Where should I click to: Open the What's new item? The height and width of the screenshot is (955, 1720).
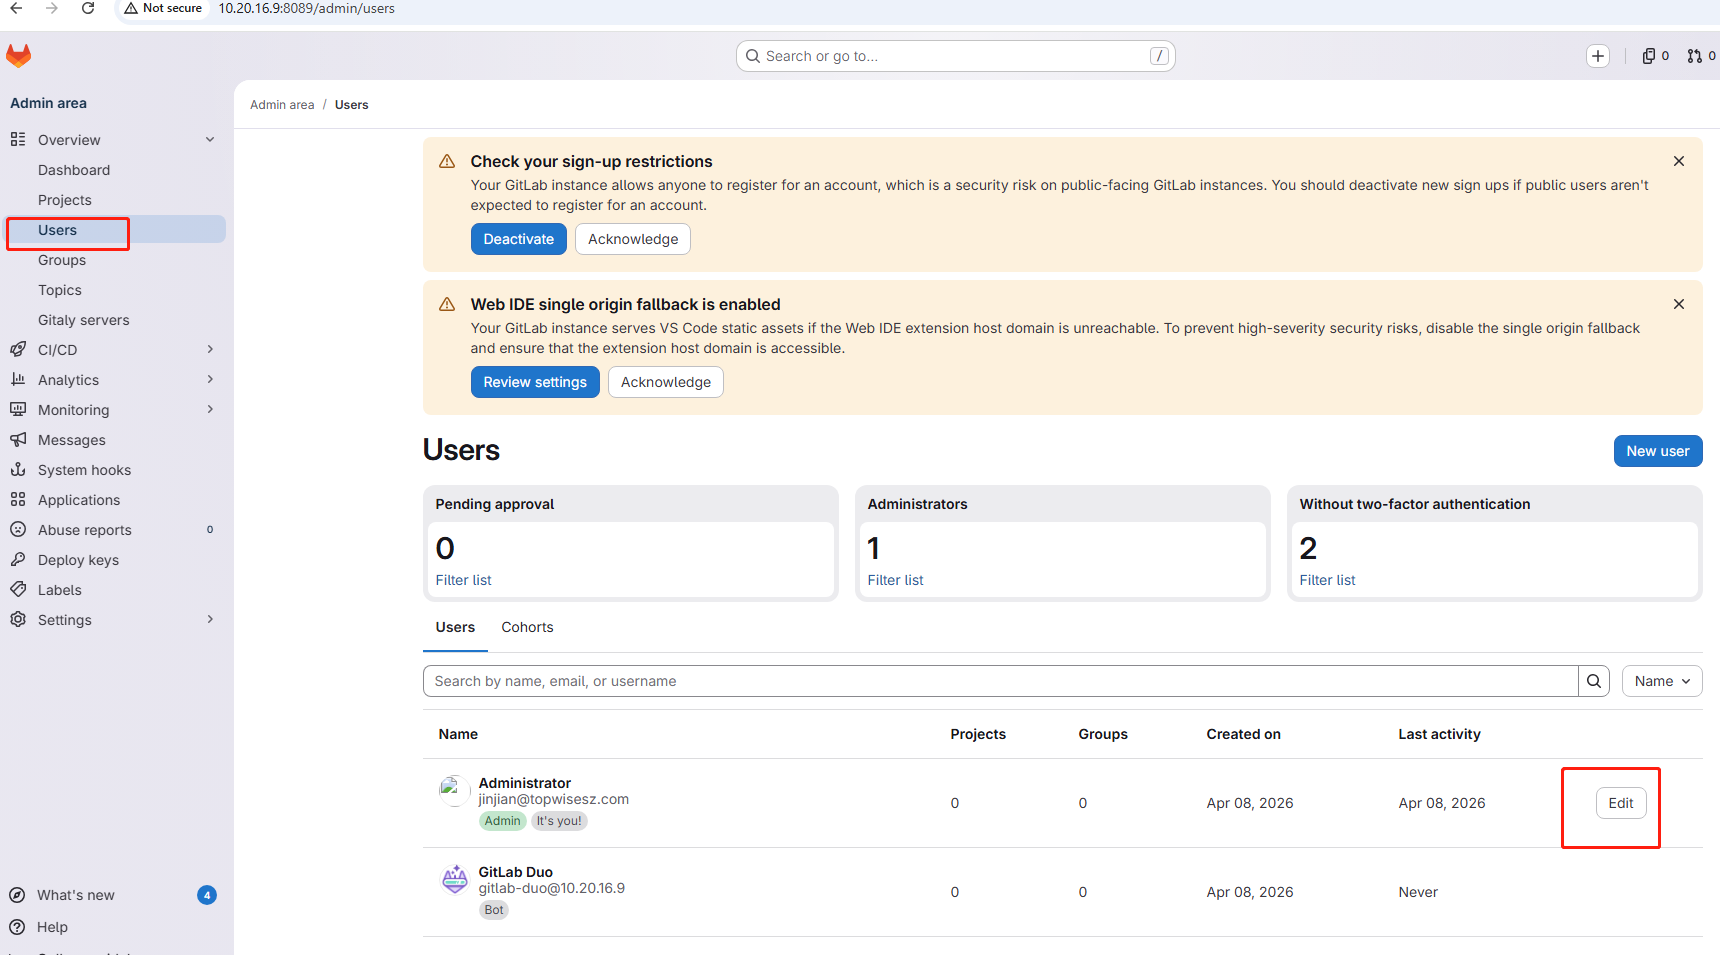click(112, 895)
